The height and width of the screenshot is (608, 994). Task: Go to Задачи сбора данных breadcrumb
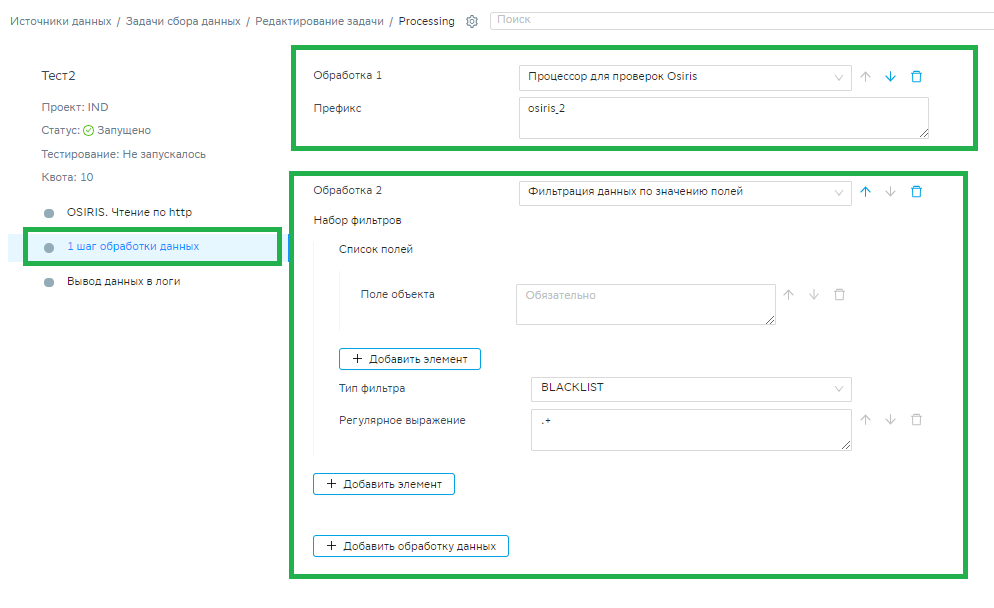tap(182, 21)
